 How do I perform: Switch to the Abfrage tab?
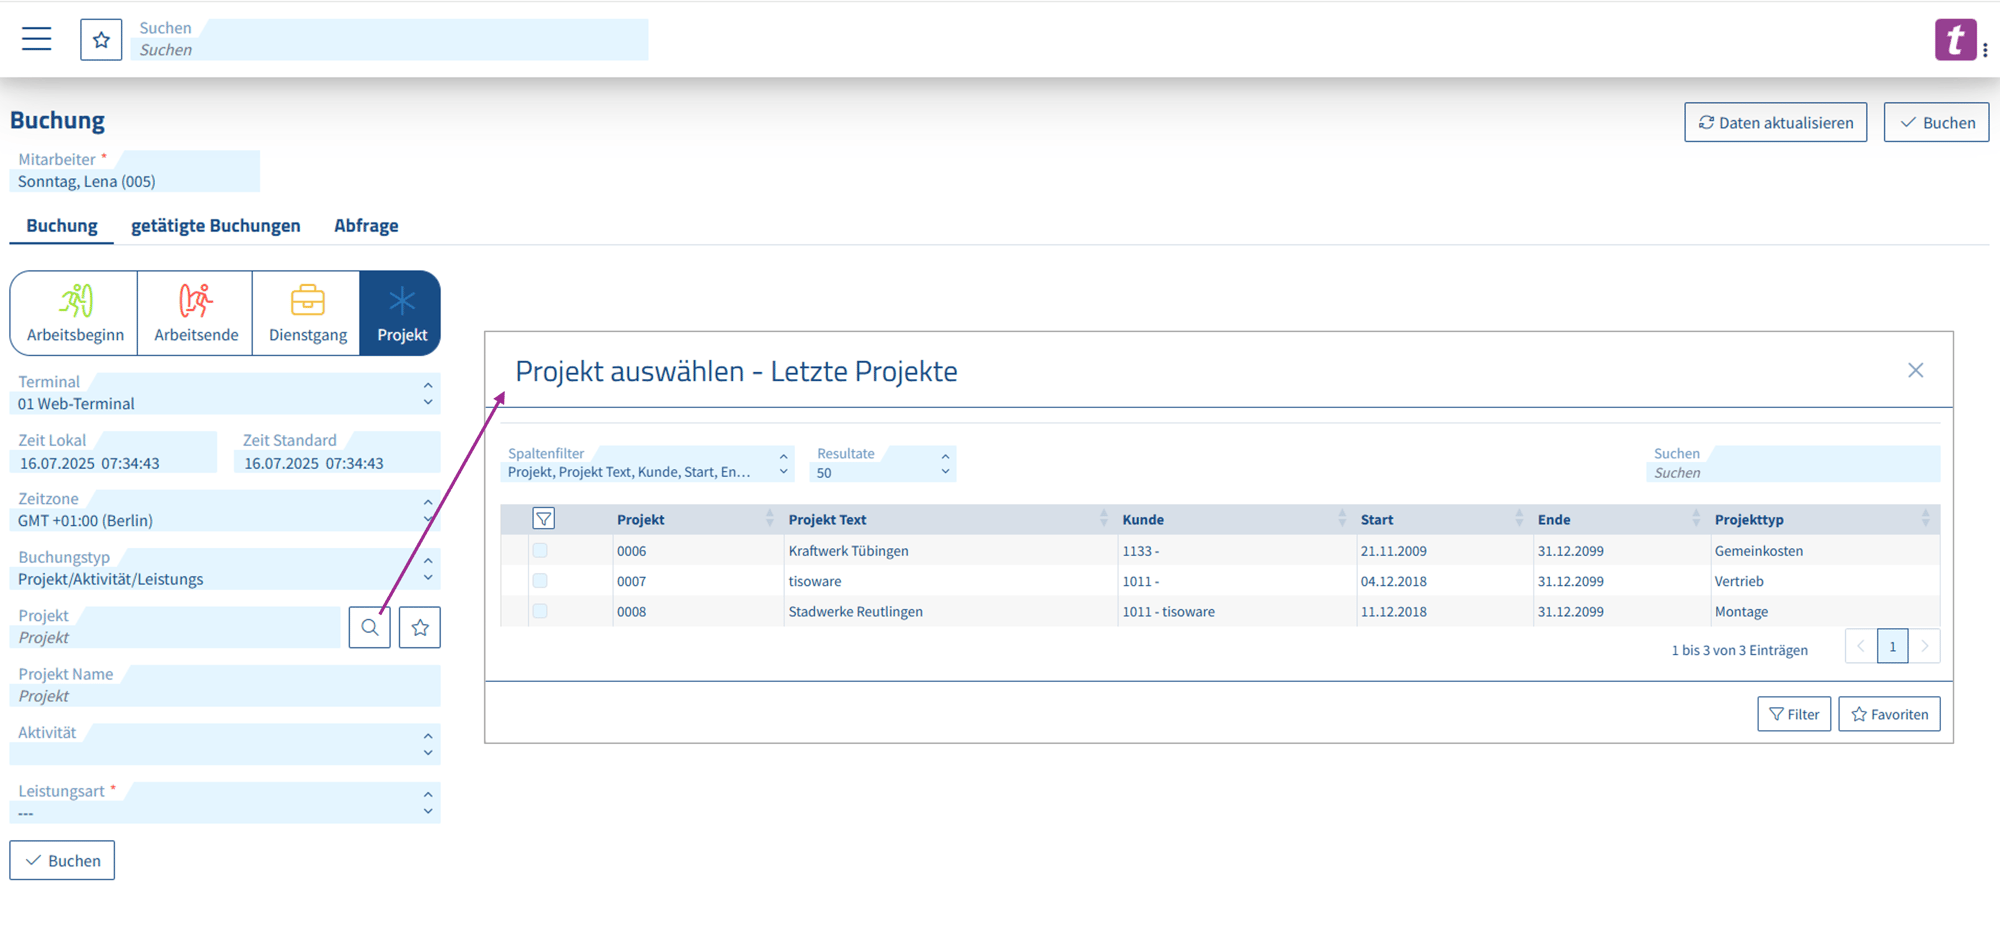366,226
